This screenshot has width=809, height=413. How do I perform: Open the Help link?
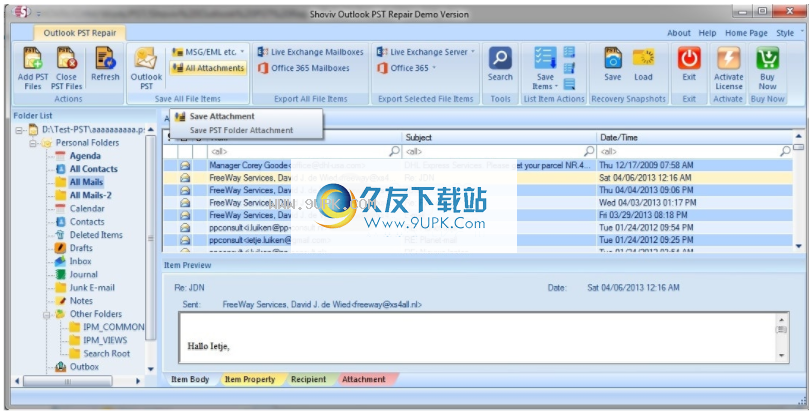point(707,33)
